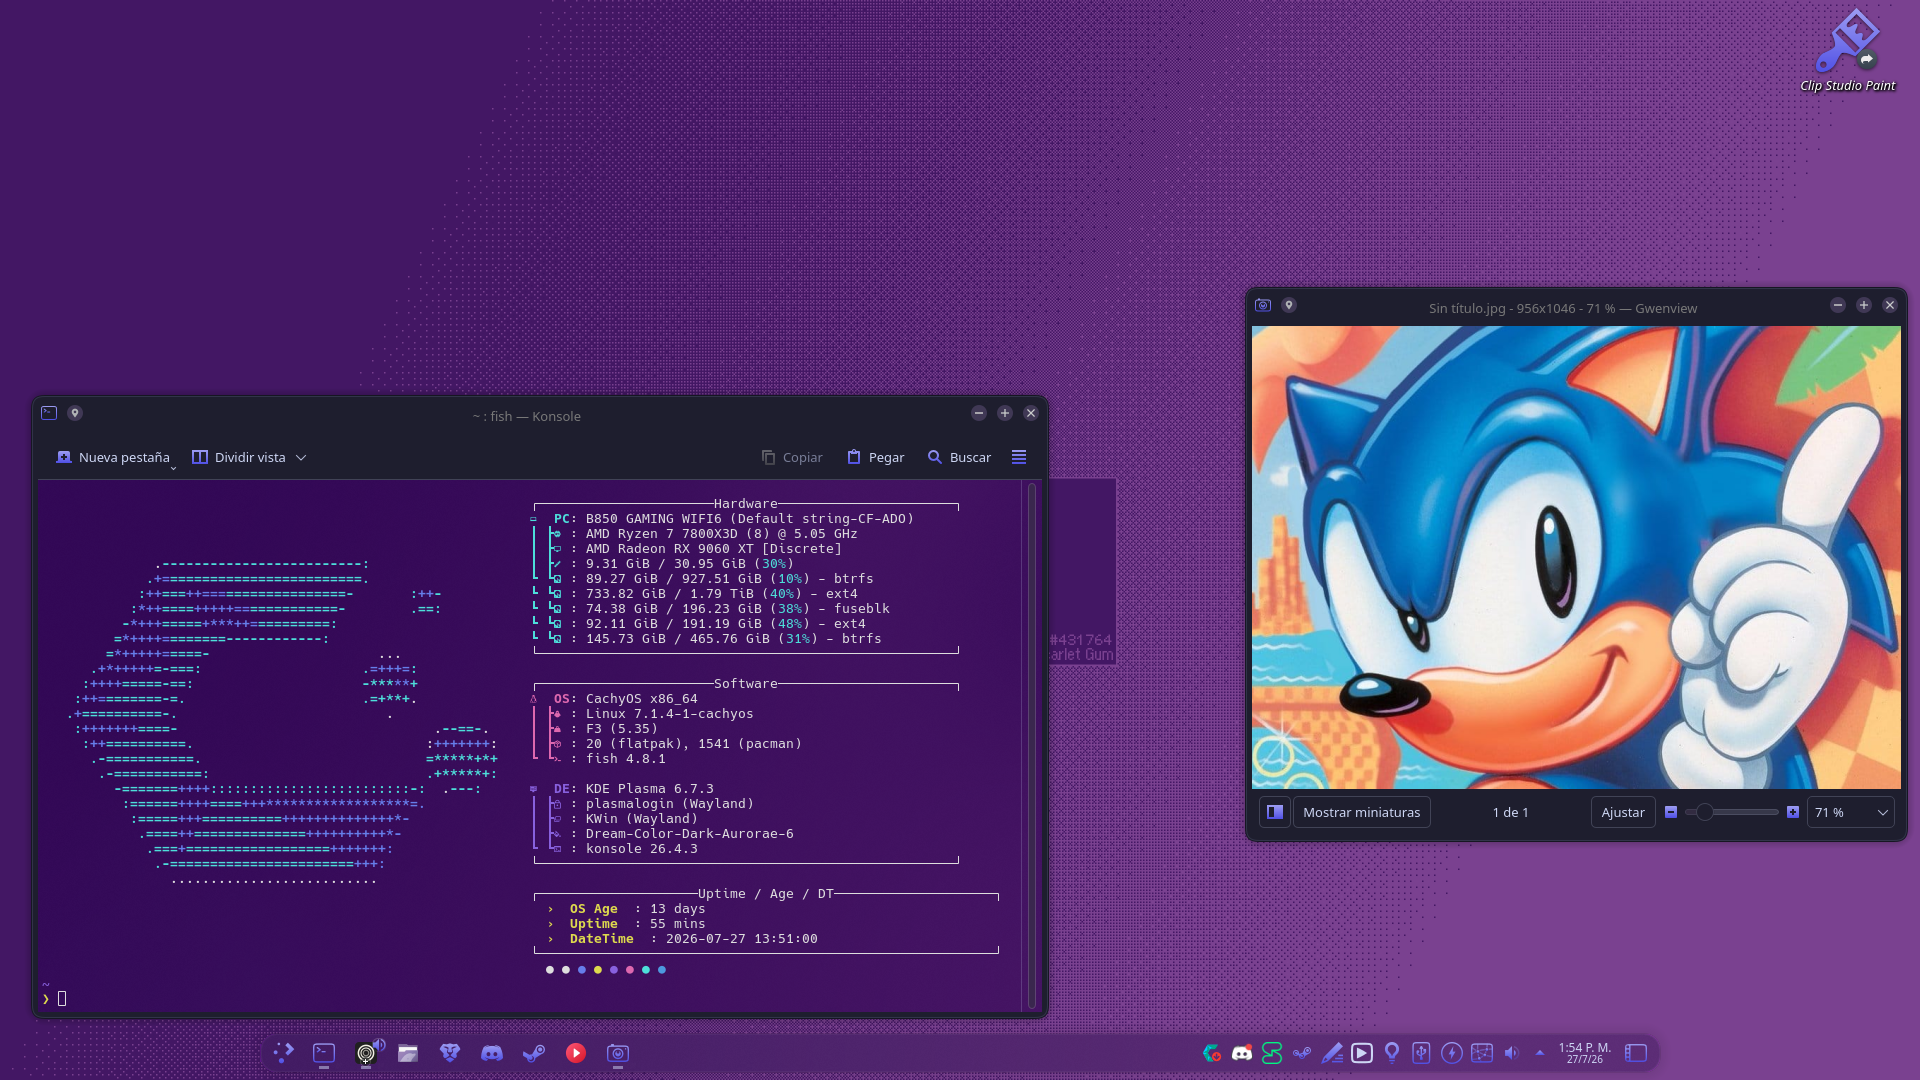Click the Steam system tray icon
The image size is (1920, 1080).
1302,1052
